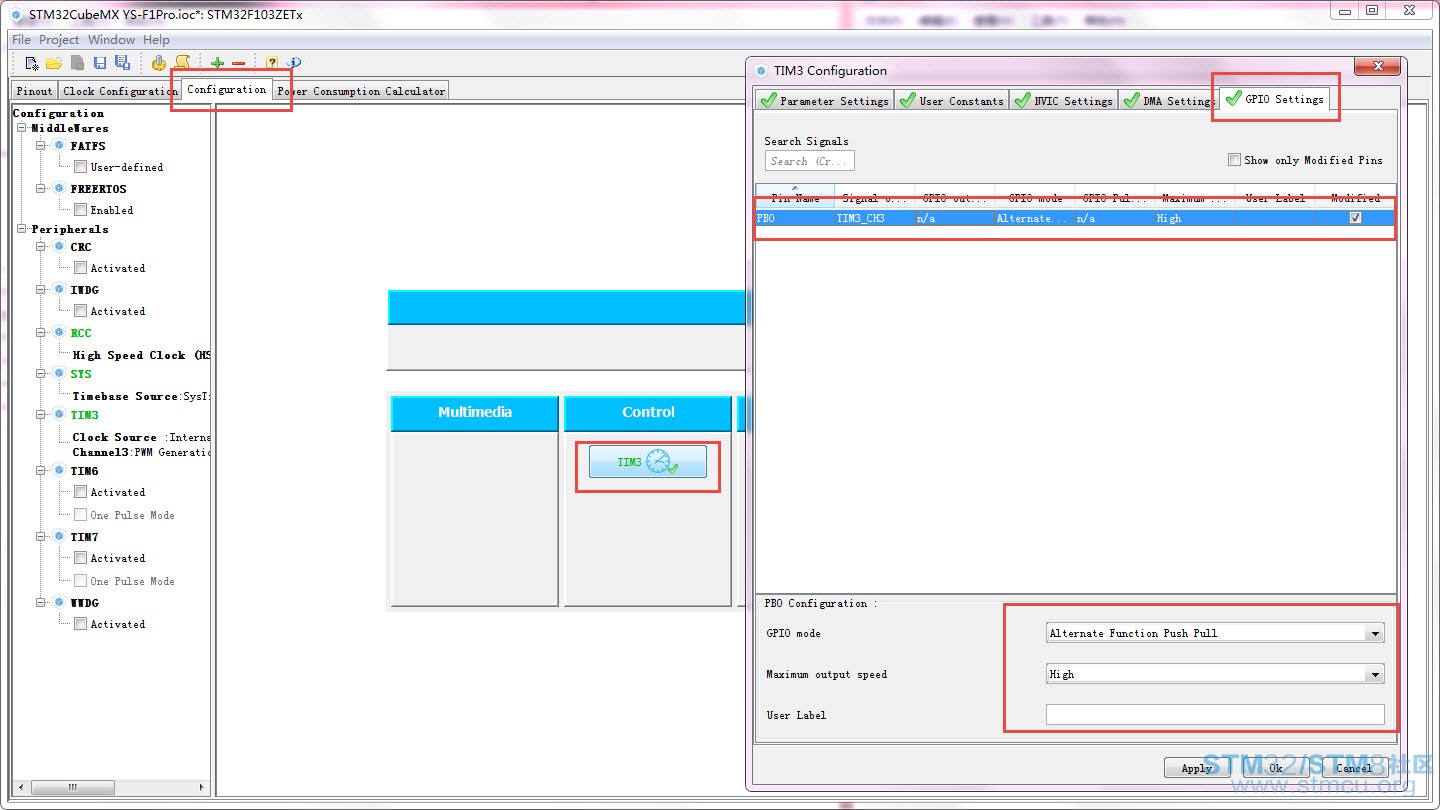Image resolution: width=1440 pixels, height=810 pixels.
Task: Toggle Show only Modified Pins checkbox
Action: [1235, 160]
